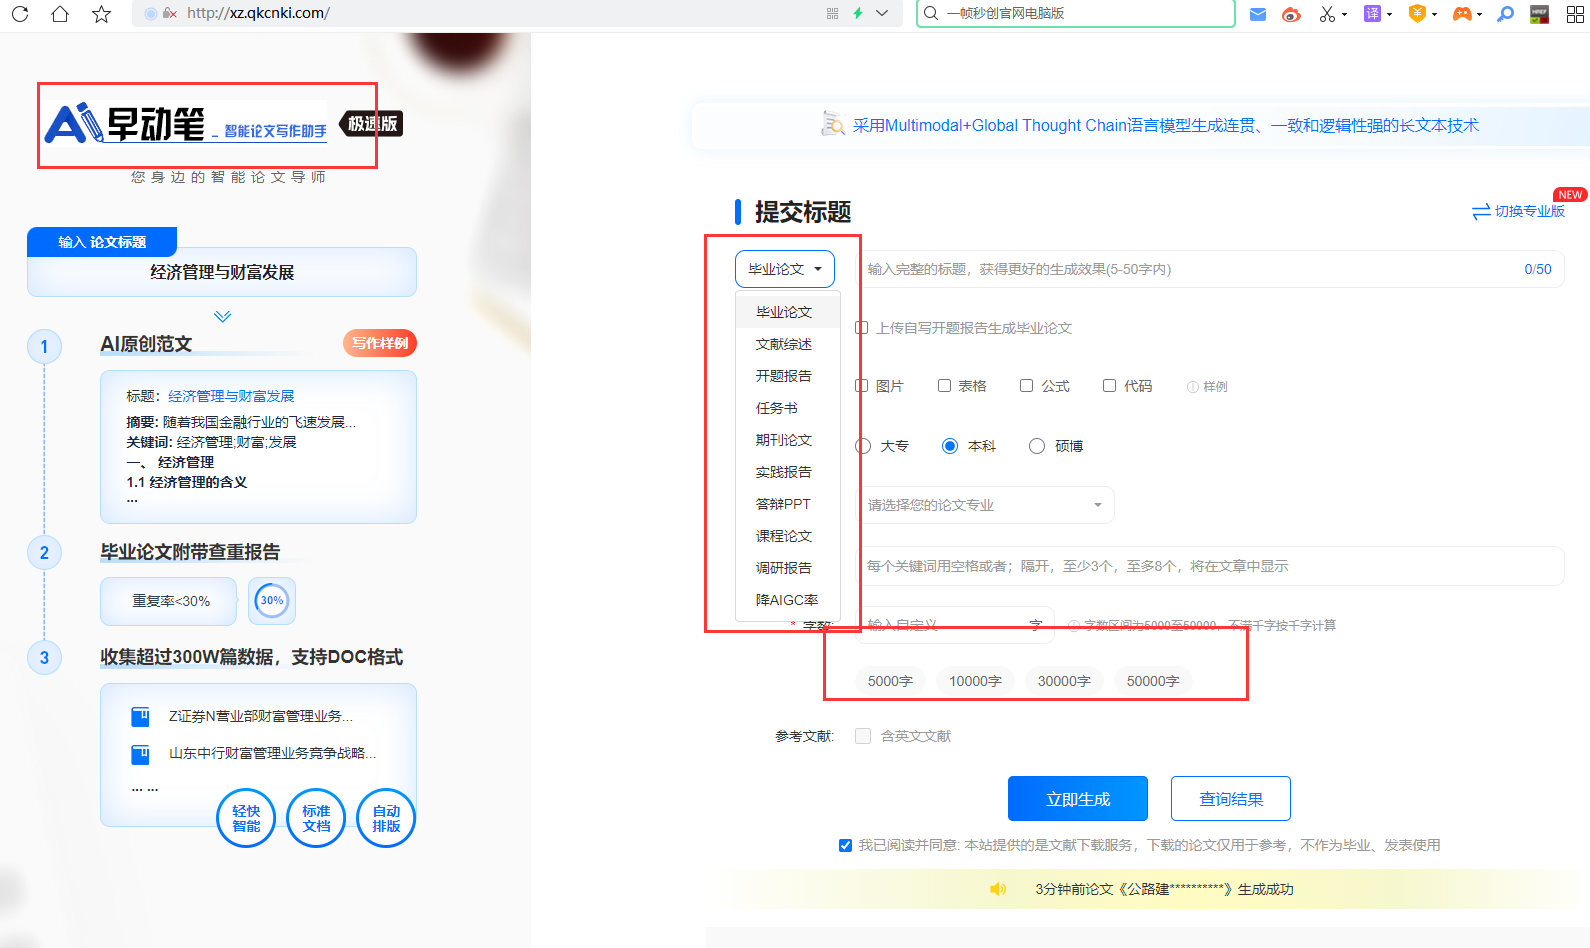
Task: Click the scissors screenshot tool icon
Action: tap(1326, 14)
